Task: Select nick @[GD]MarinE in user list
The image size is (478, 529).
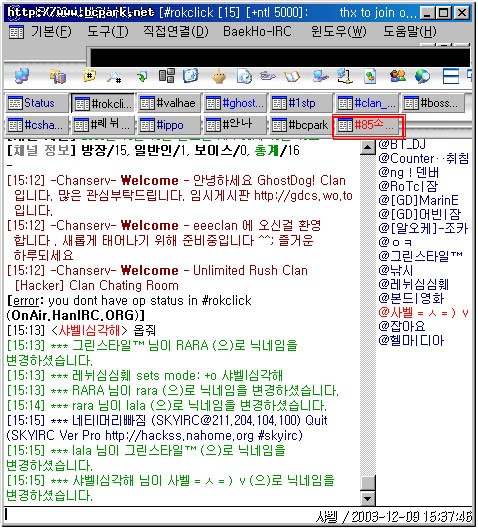Action: coord(418,200)
